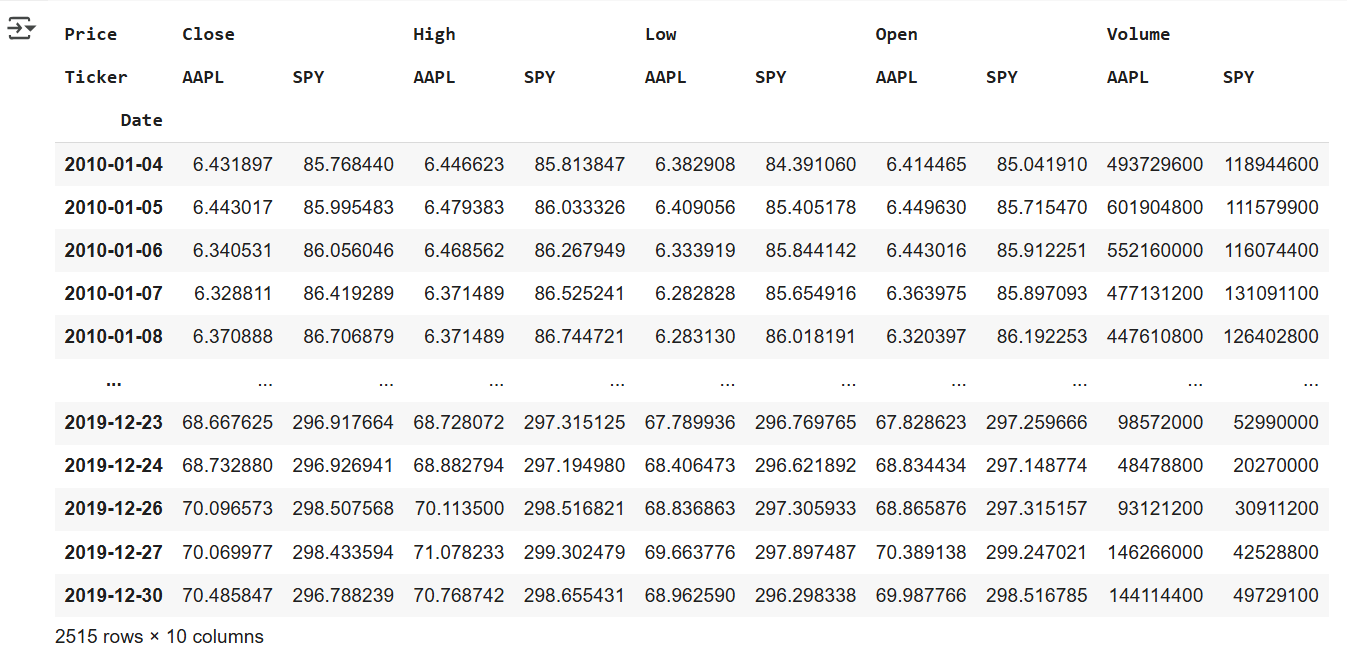Image resolution: width=1347 pixels, height=652 pixels.
Task: Click the volume value 116074400
Action: point(1271,251)
